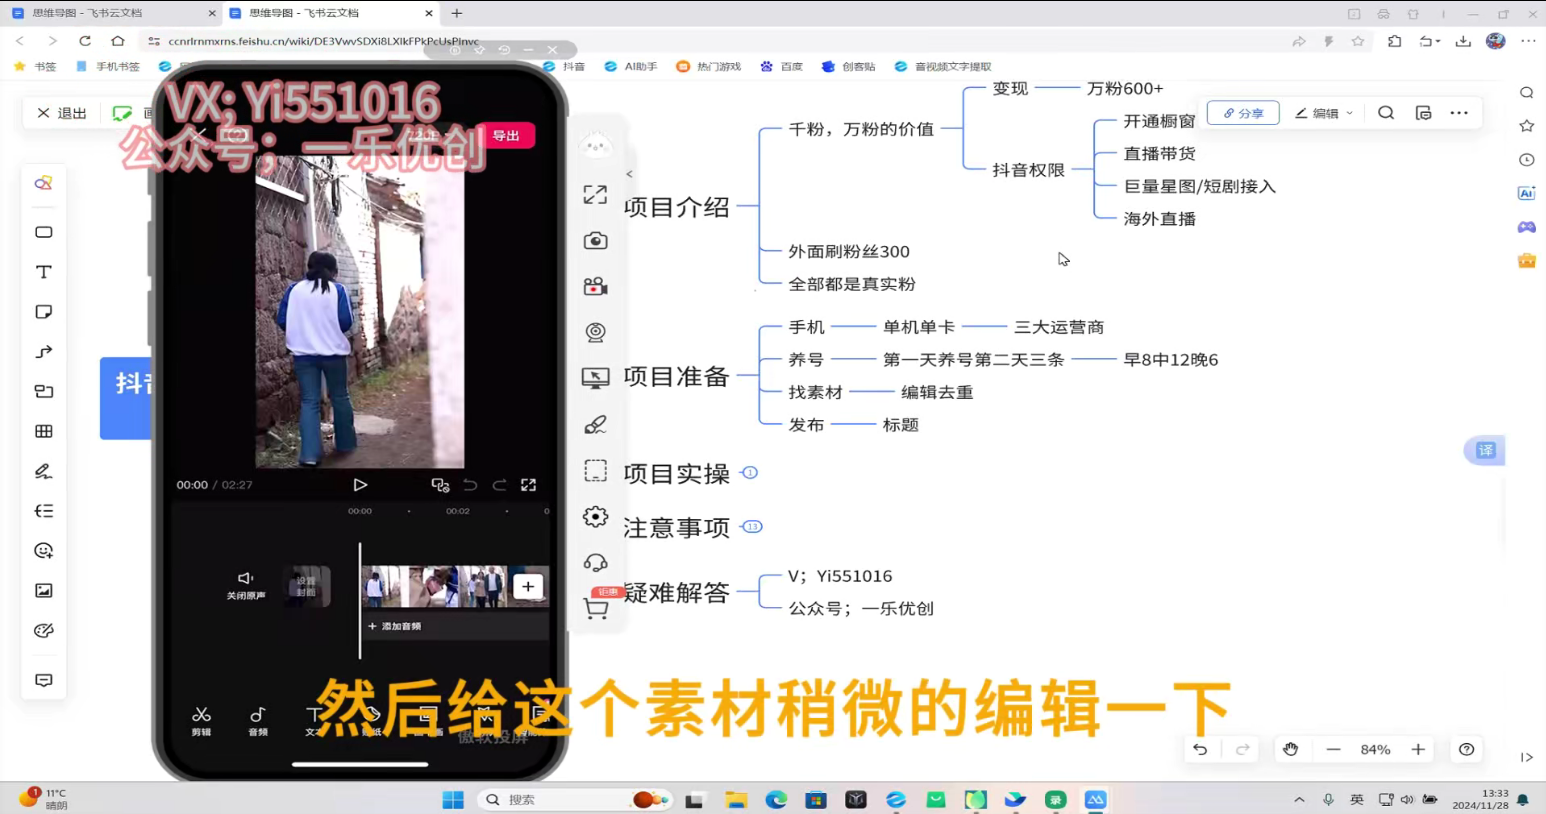Screen dimensions: 1546x814
Task: Open mirror toolbar settings gear
Action: 595,517
